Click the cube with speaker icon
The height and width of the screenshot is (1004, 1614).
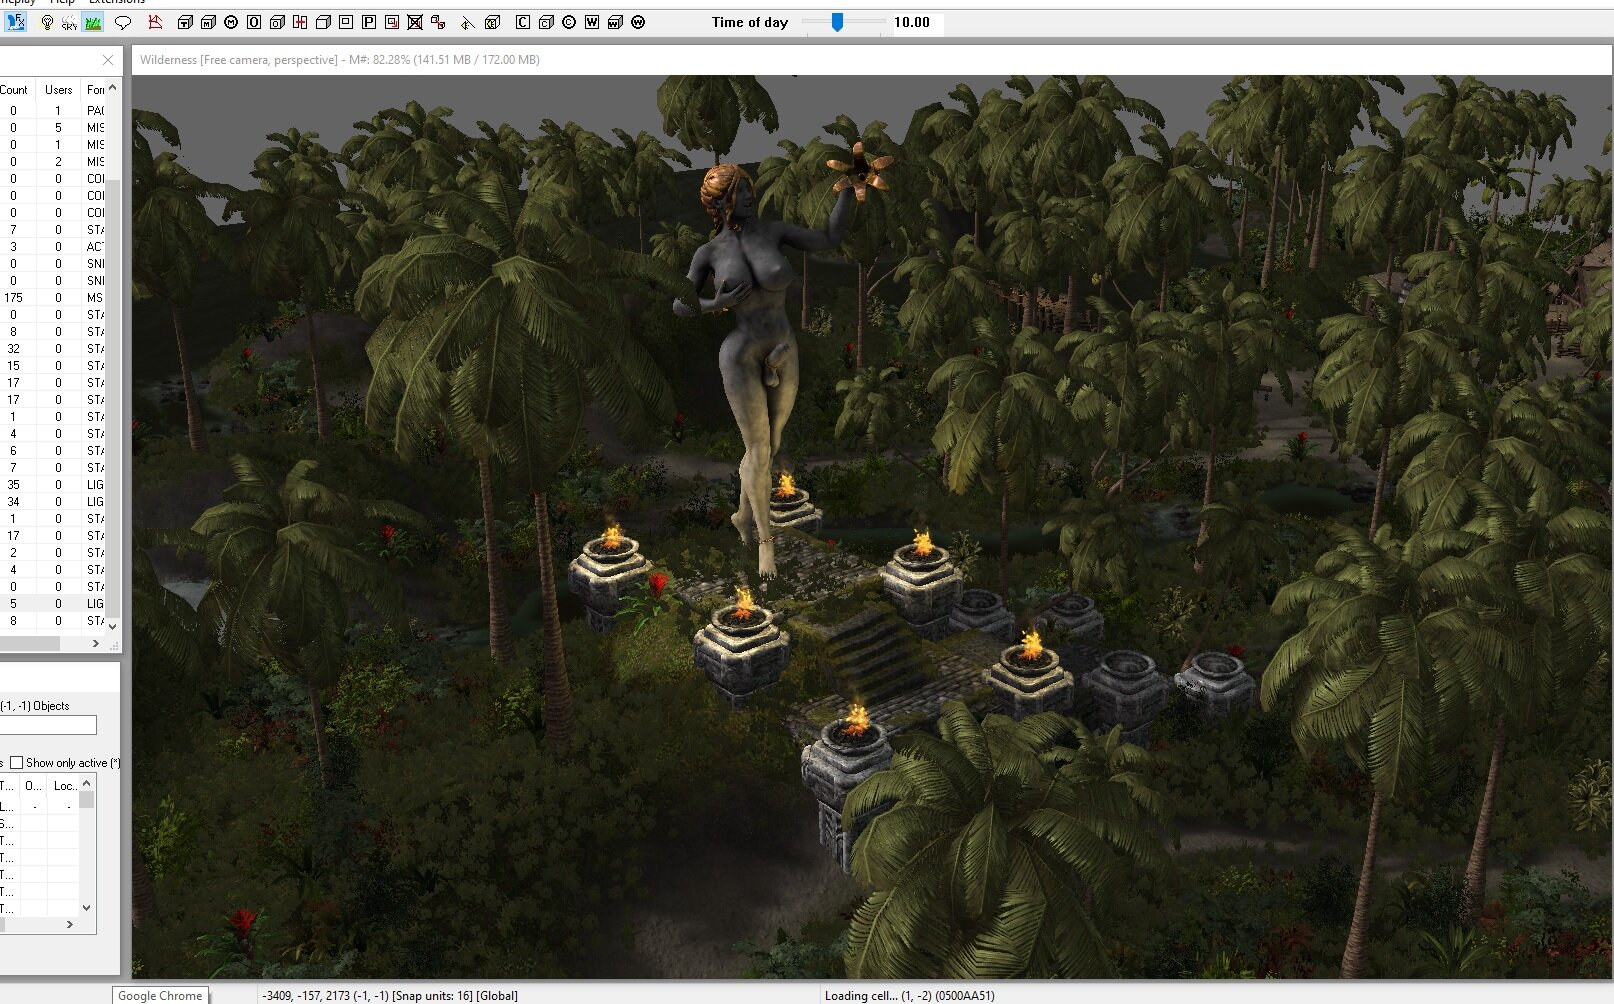click(x=492, y=22)
